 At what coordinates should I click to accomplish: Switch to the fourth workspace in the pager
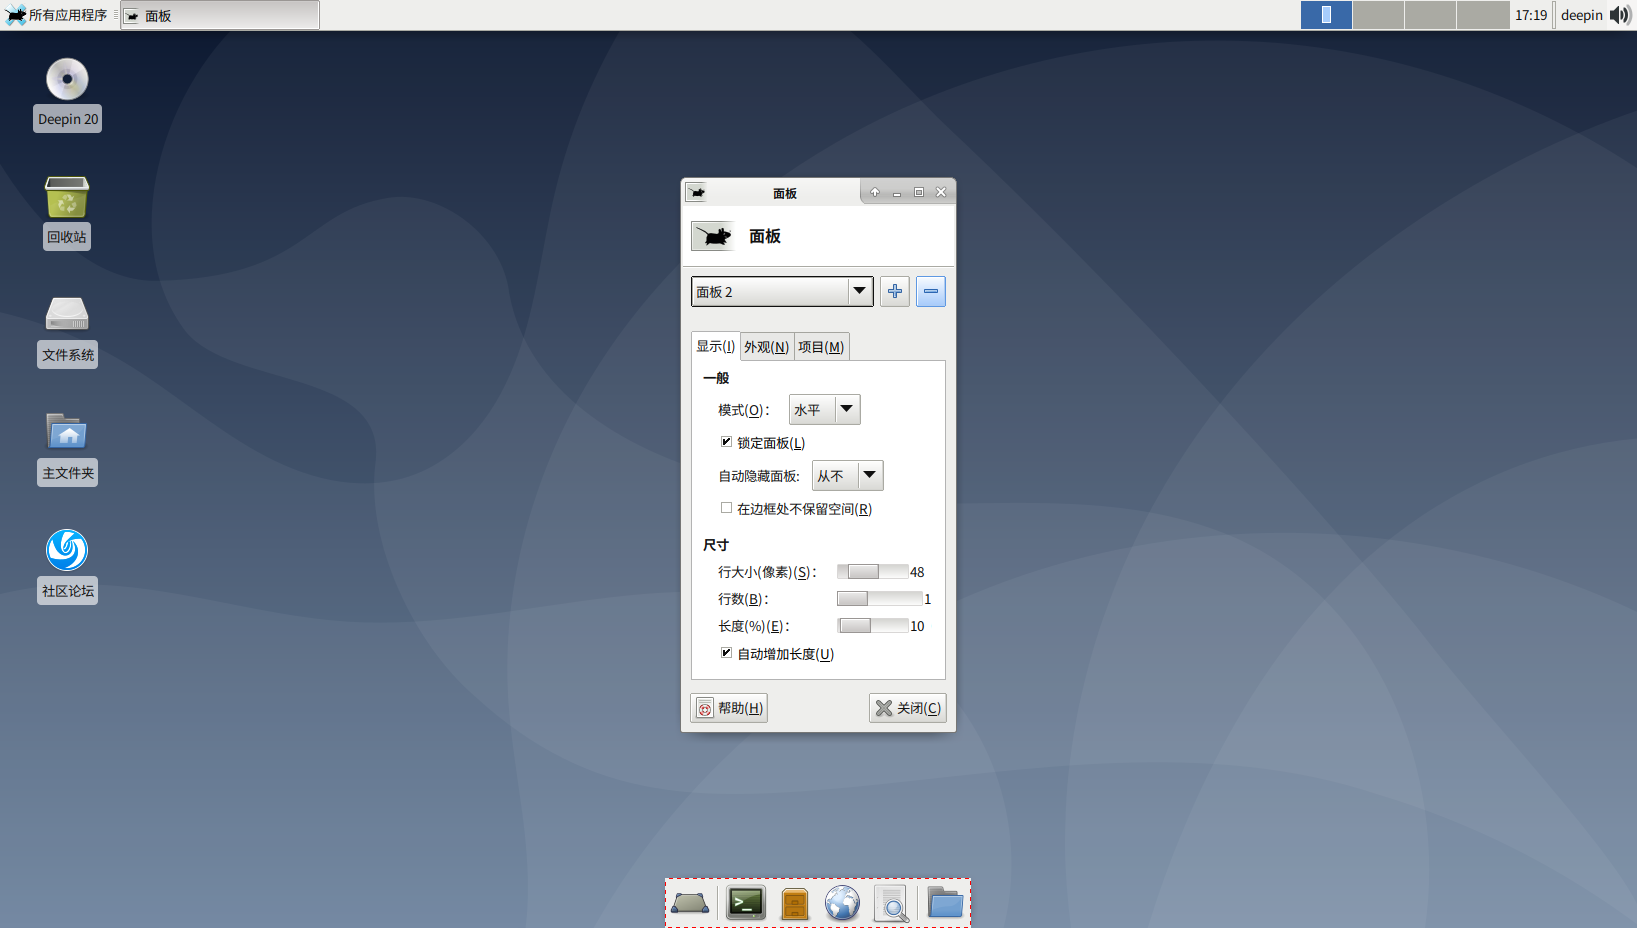(x=1483, y=15)
